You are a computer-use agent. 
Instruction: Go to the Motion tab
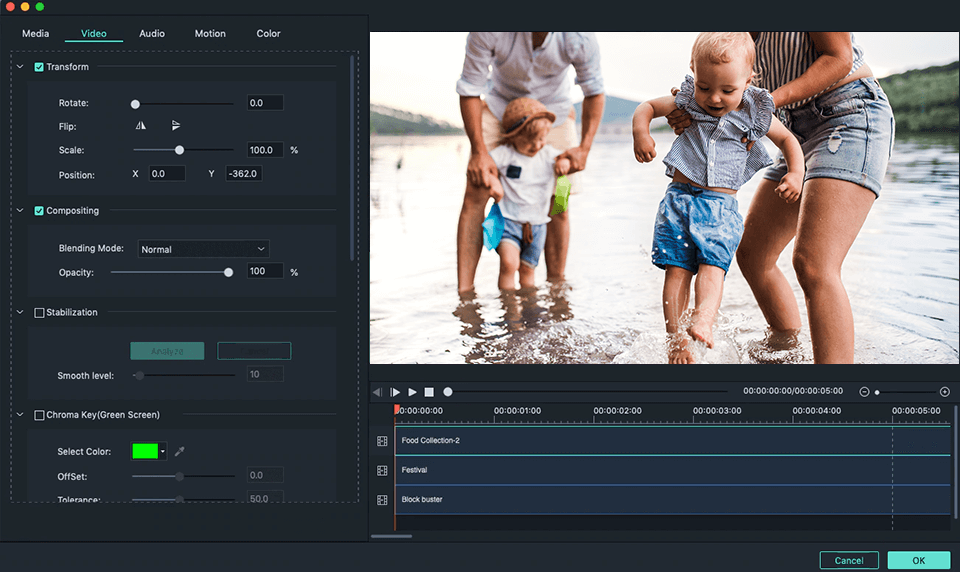[210, 34]
